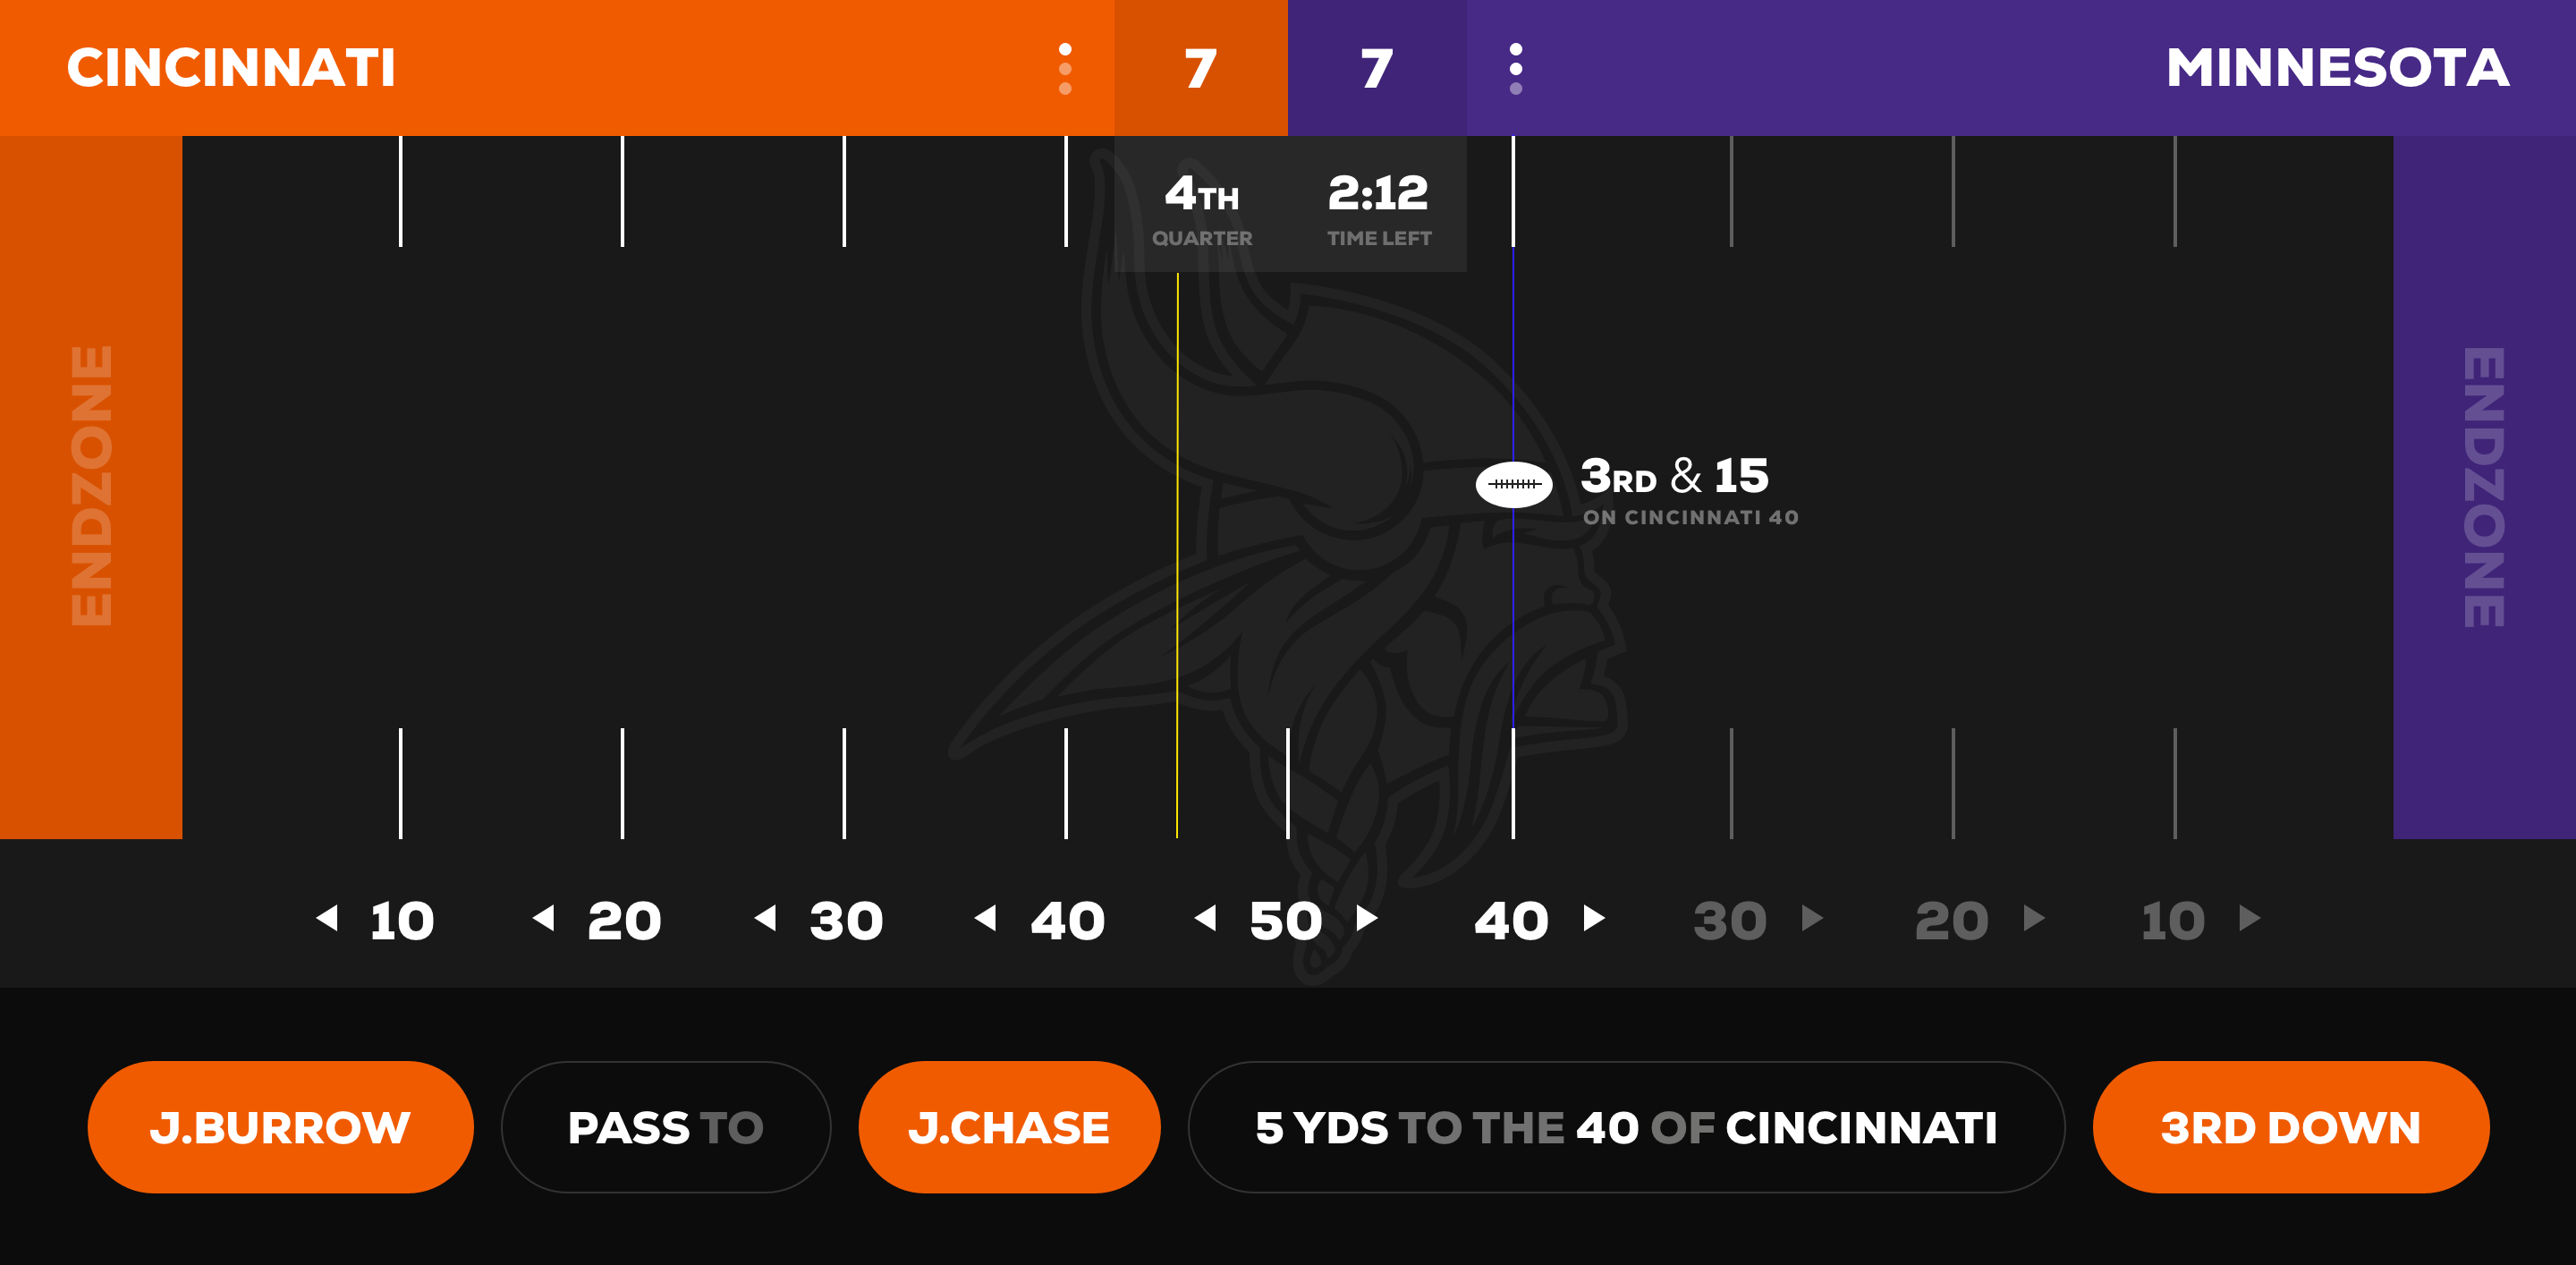Click the football icon on the field

(1513, 484)
